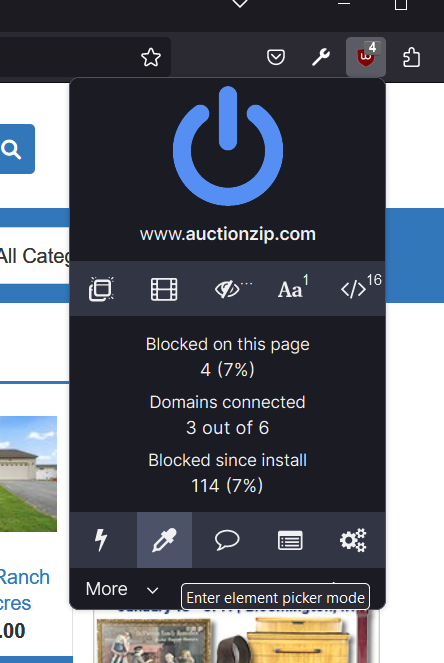
Task: Open the Ranch listing link
Action: coord(25,577)
